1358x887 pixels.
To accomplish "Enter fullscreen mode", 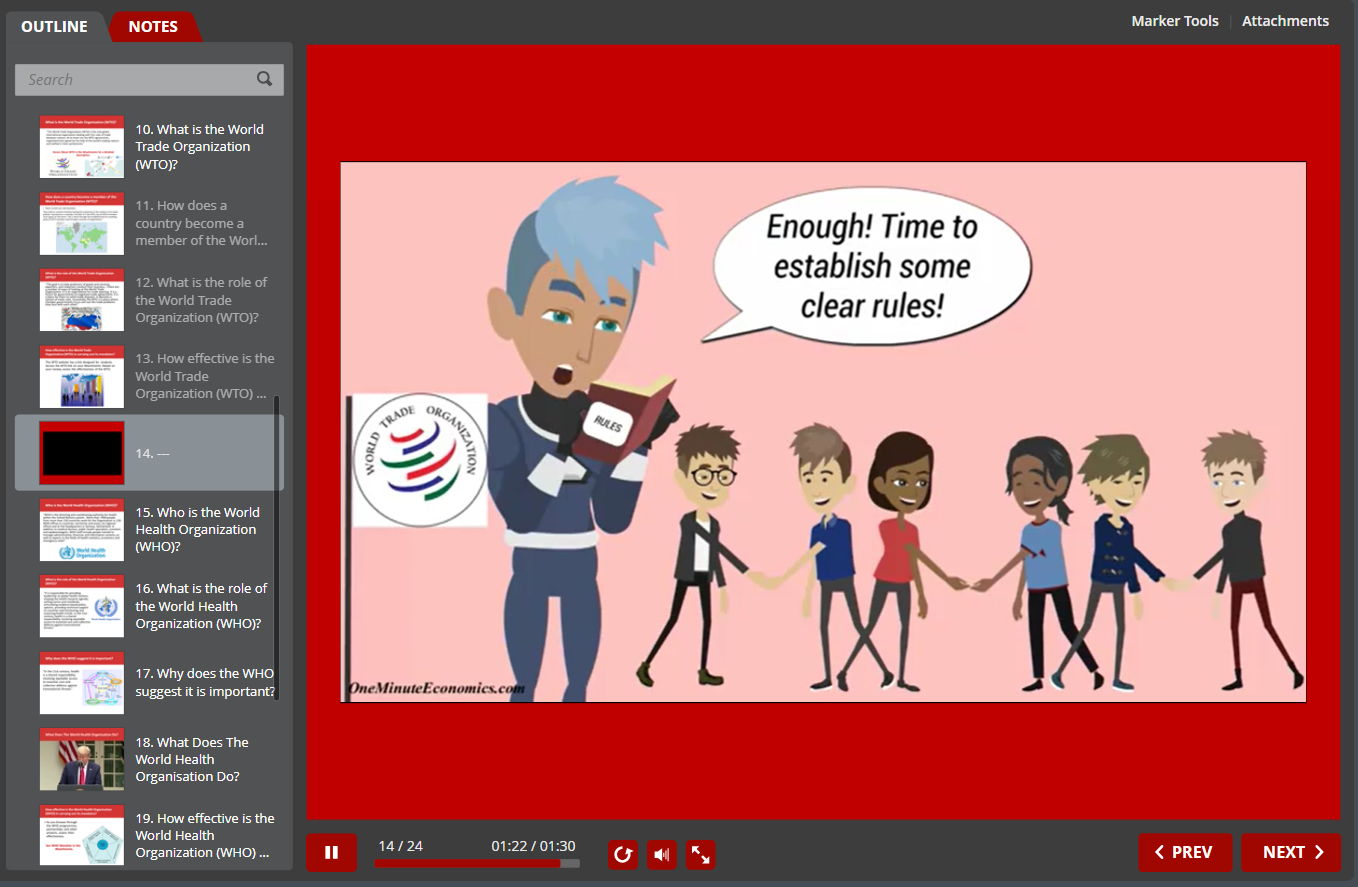I will point(701,854).
